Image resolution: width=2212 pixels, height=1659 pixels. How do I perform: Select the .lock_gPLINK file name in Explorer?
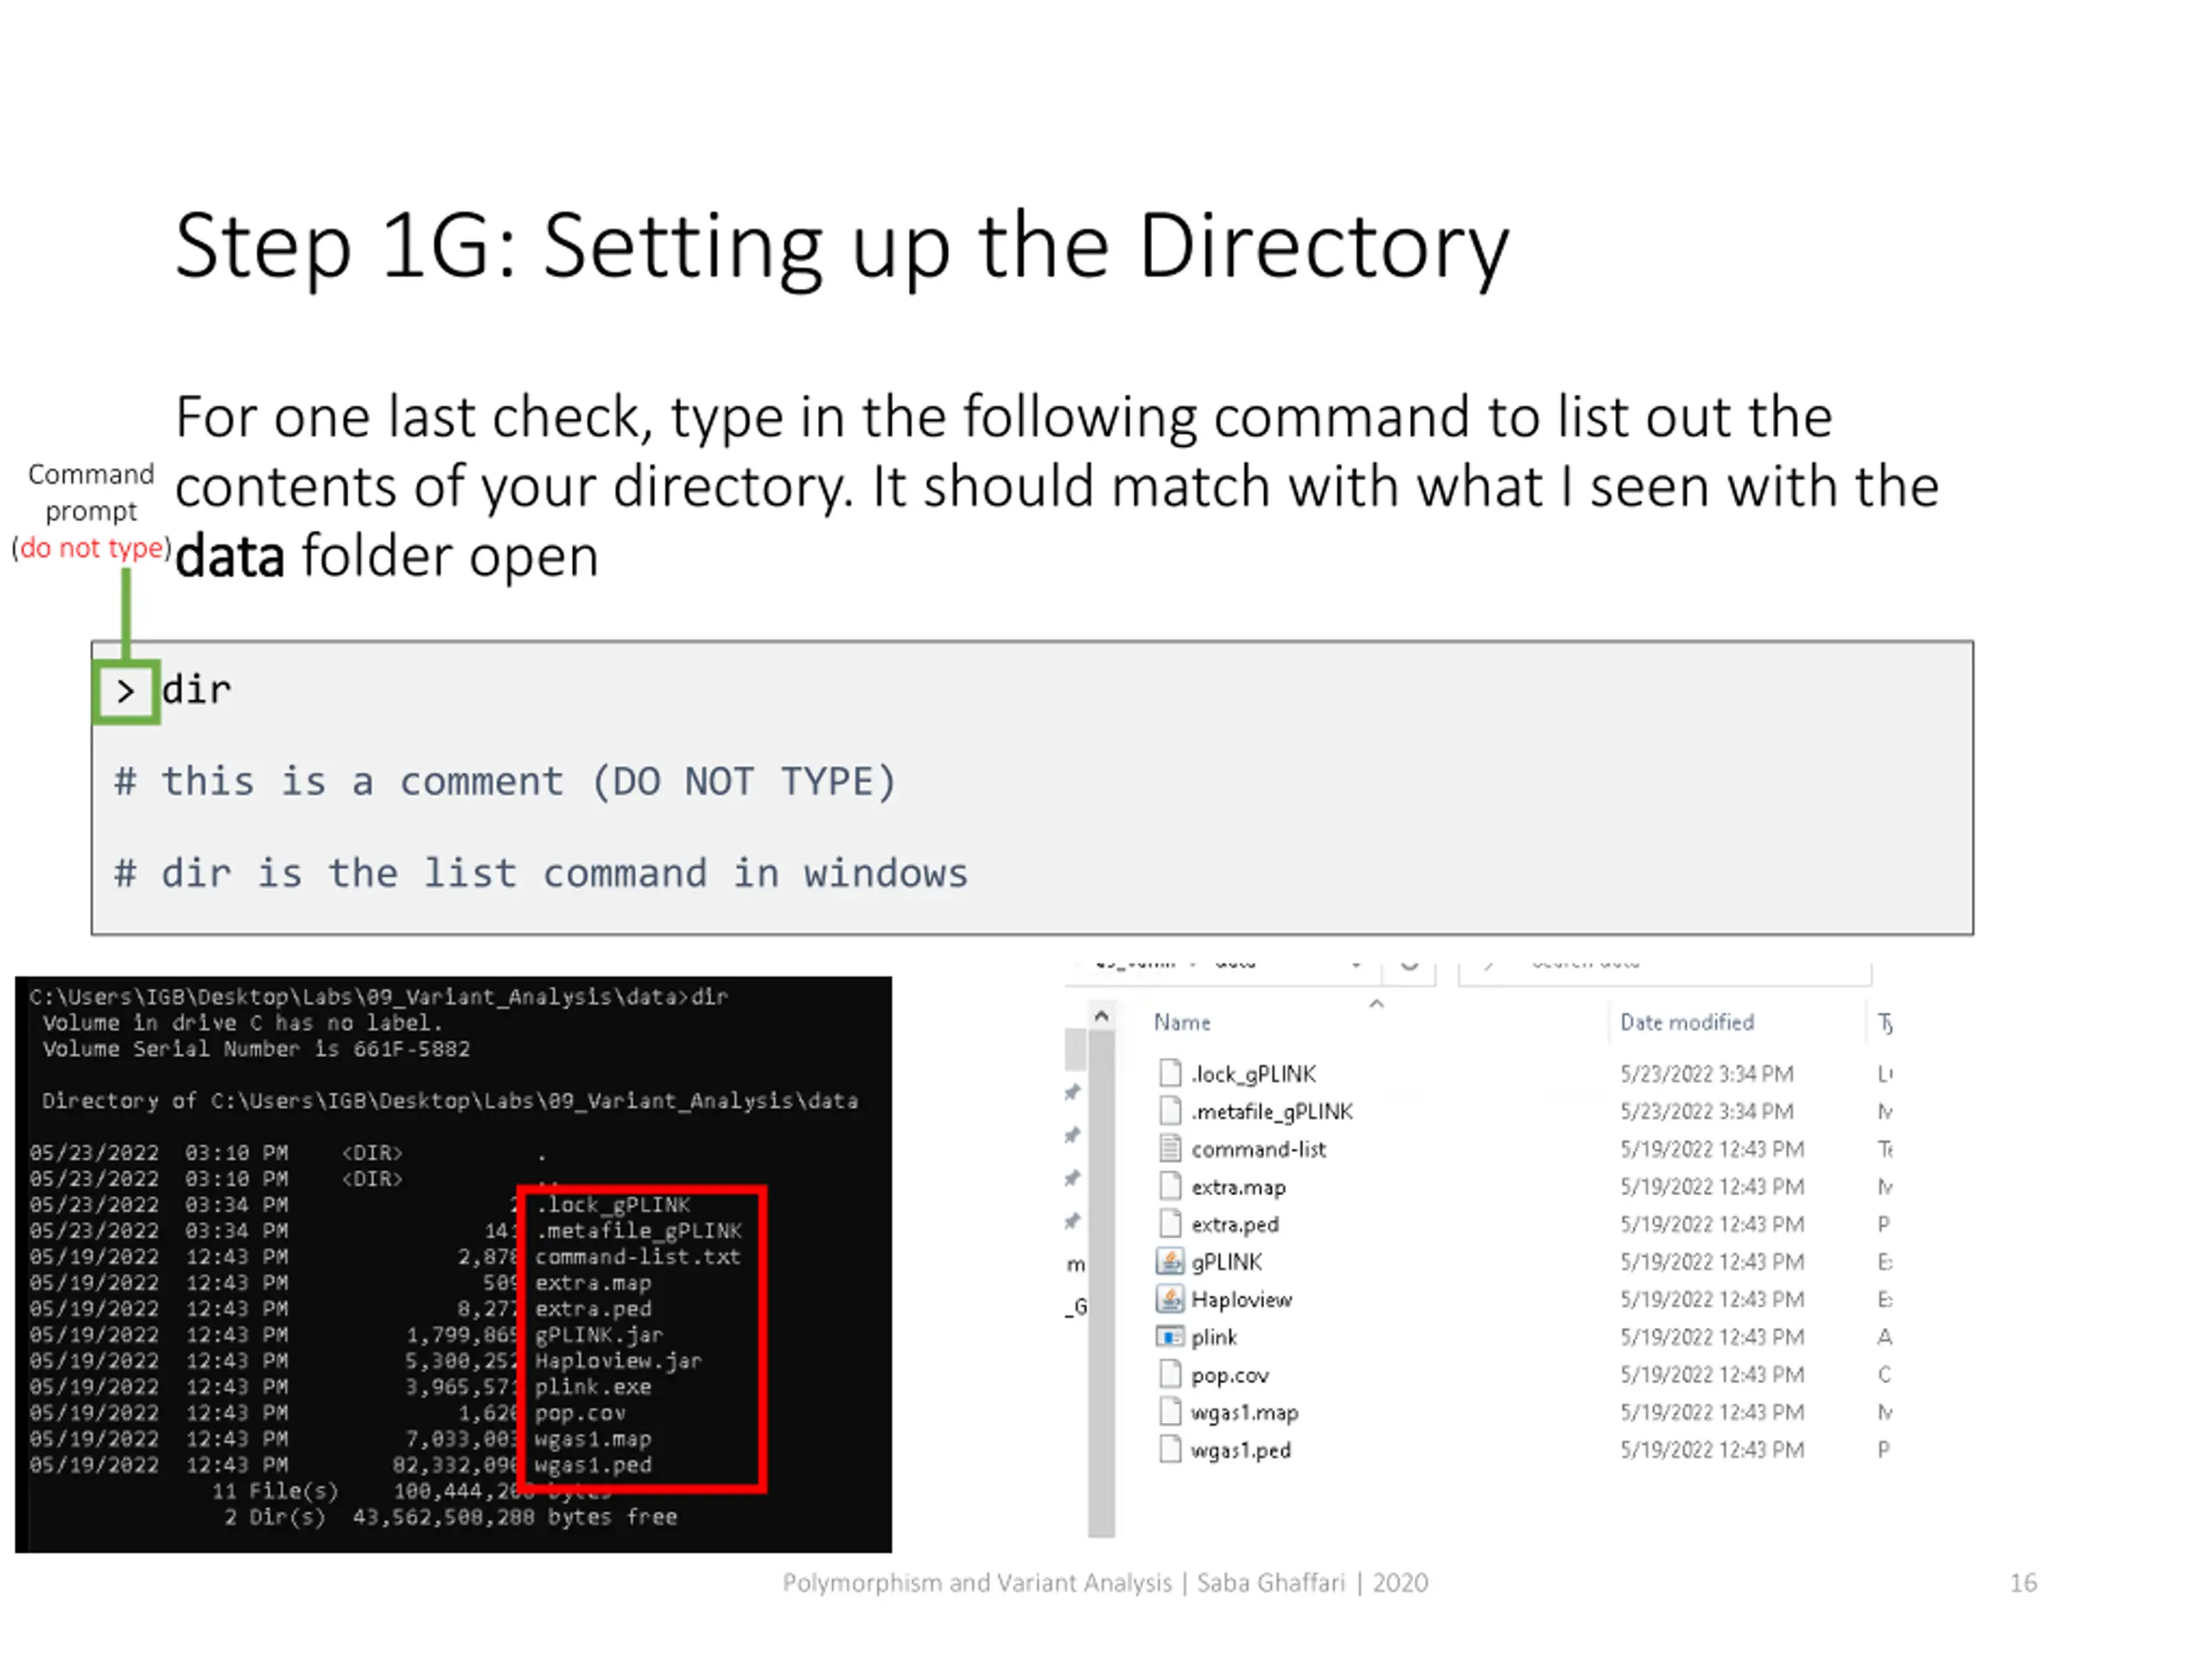(1253, 1074)
